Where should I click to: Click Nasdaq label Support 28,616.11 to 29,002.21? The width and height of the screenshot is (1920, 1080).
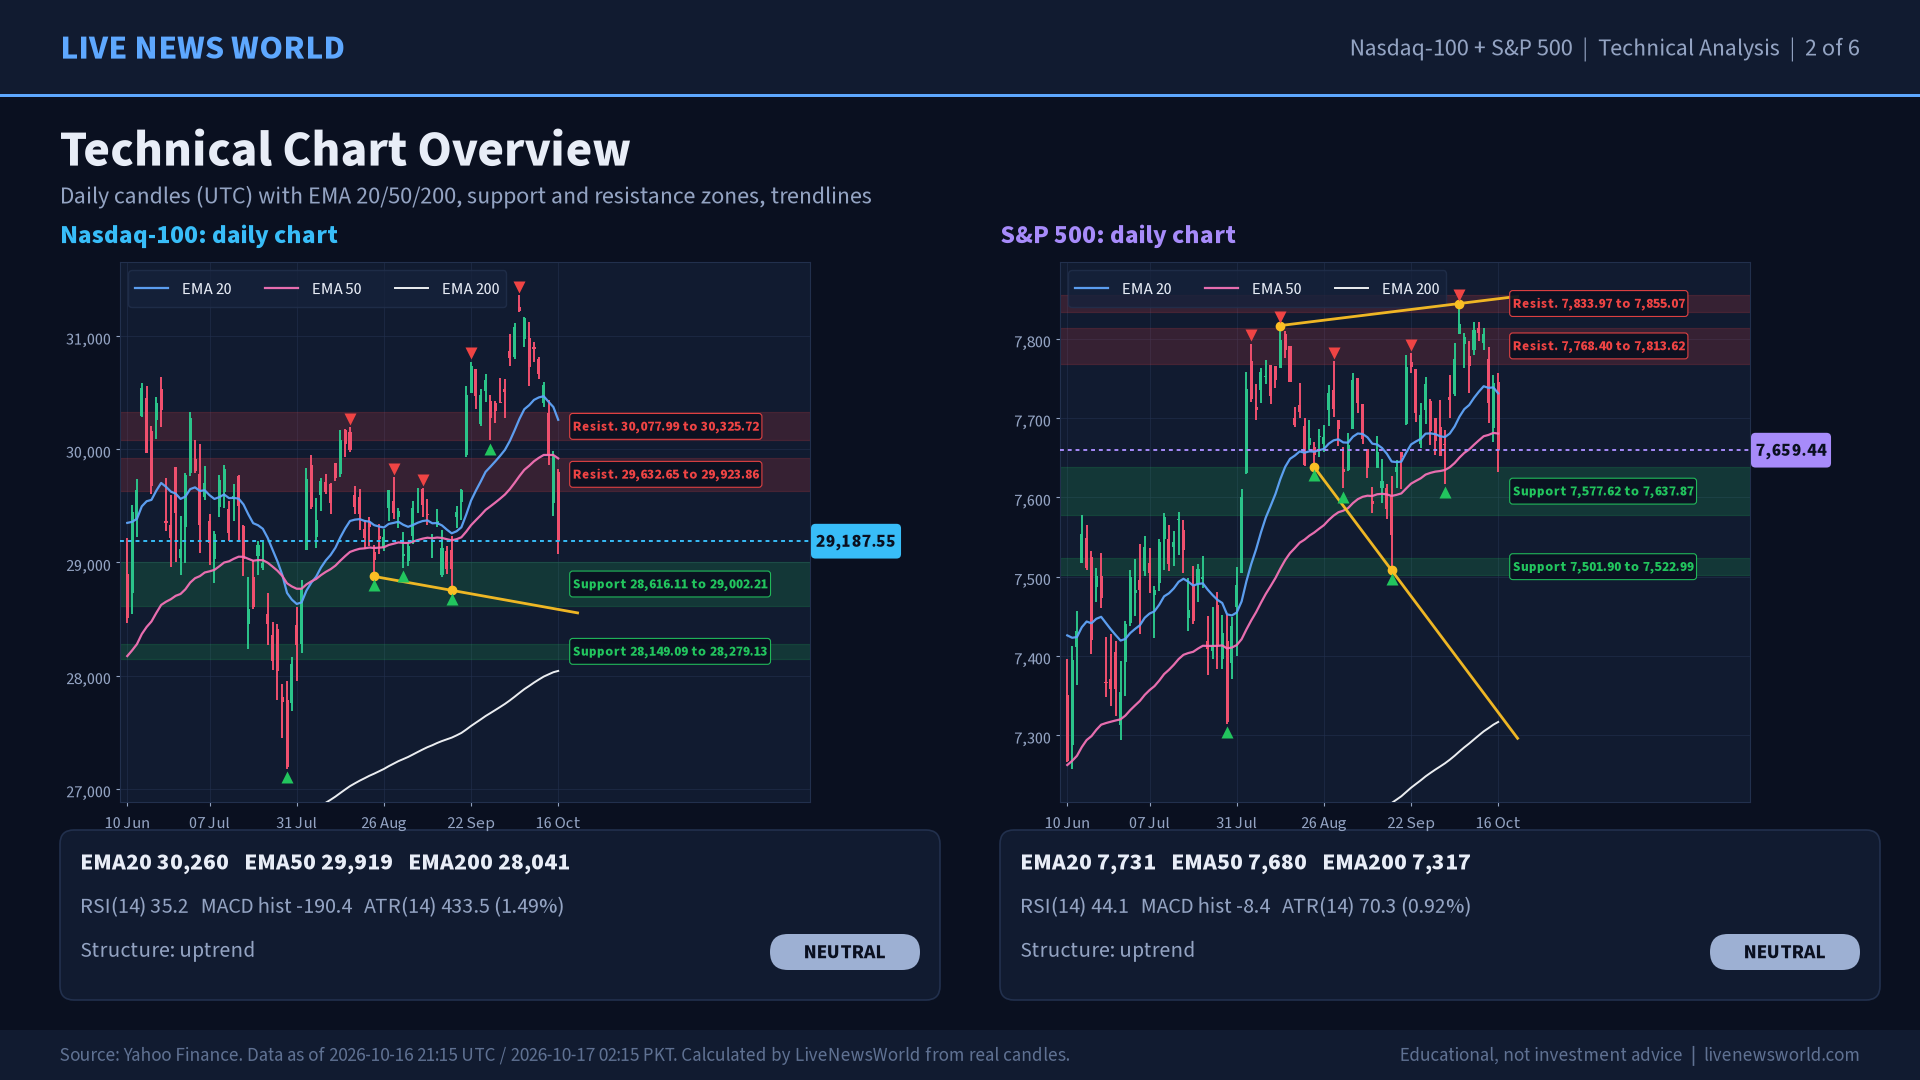coord(670,584)
